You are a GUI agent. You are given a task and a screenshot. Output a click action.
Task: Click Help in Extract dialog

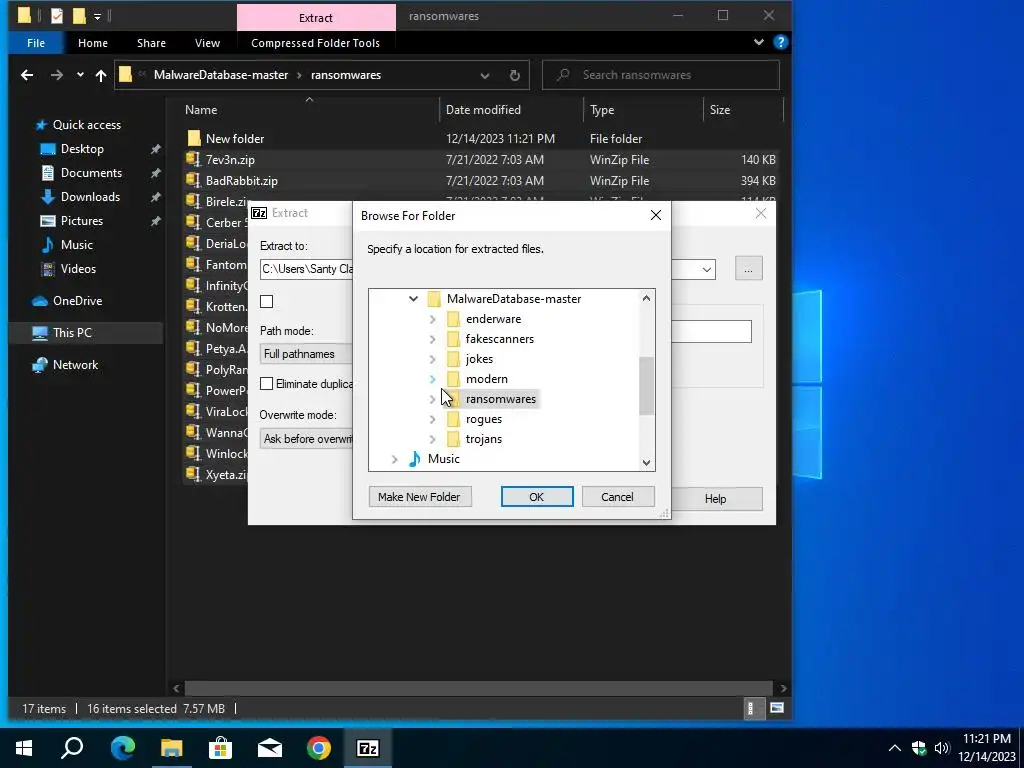point(716,499)
